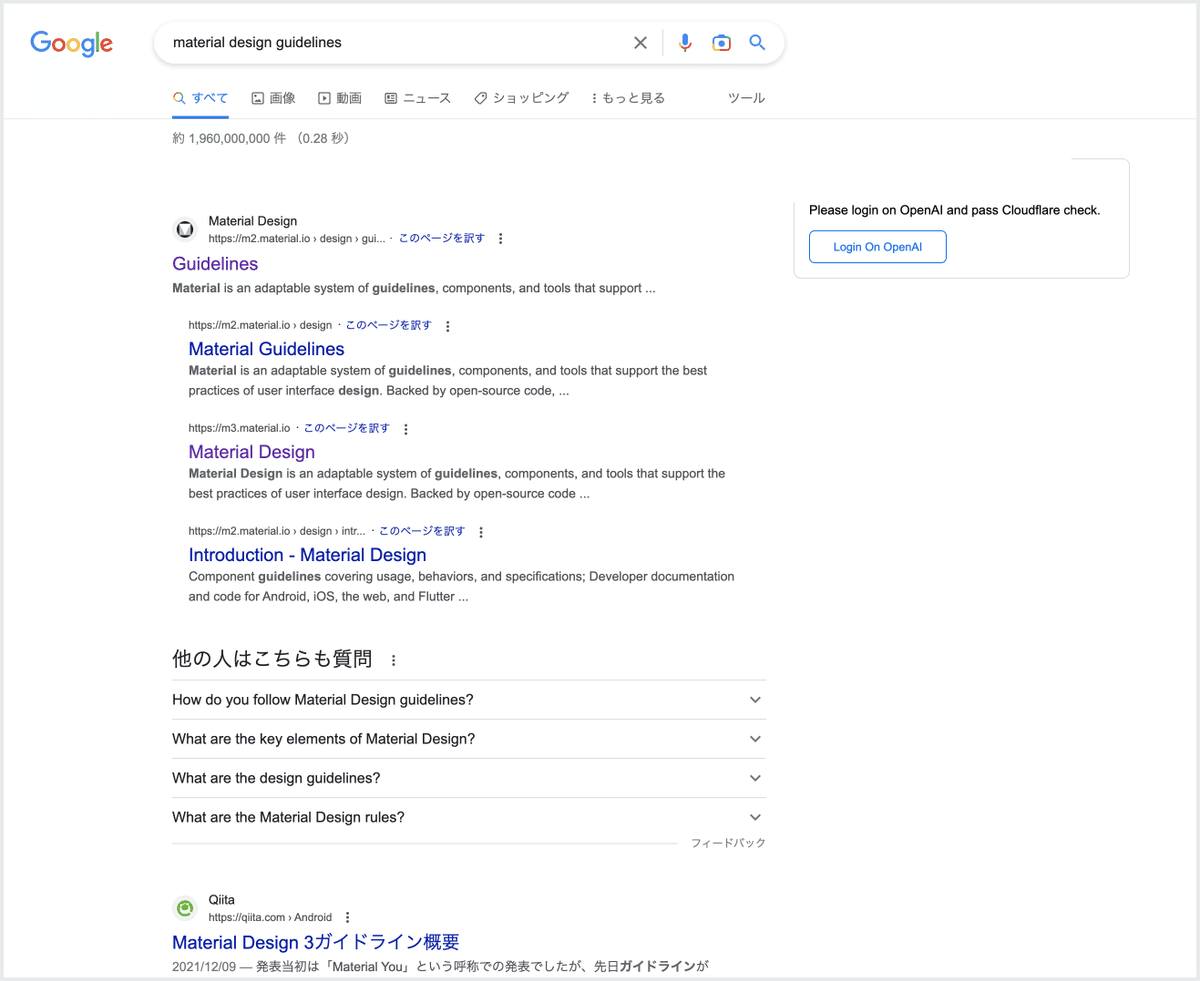The height and width of the screenshot is (981, 1200).
Task: Translate the m3.material.io result page
Action: coord(347,428)
